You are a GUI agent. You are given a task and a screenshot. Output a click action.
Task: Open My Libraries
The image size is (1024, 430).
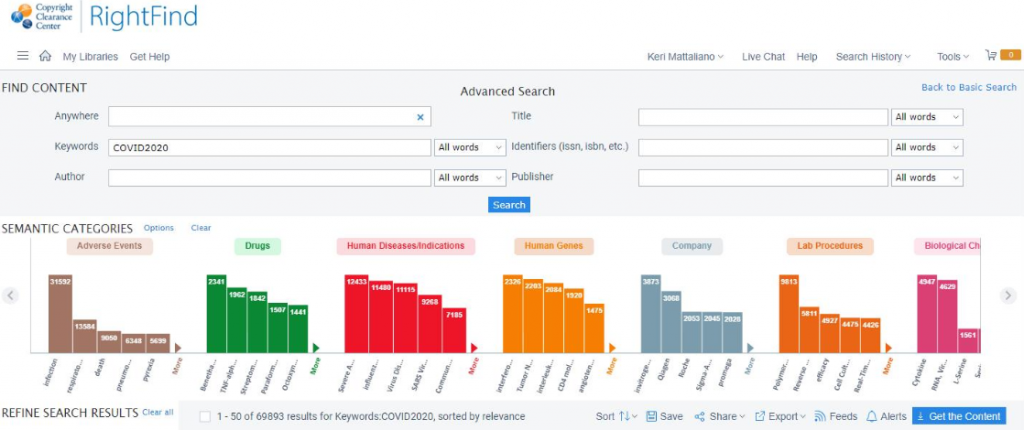point(90,56)
